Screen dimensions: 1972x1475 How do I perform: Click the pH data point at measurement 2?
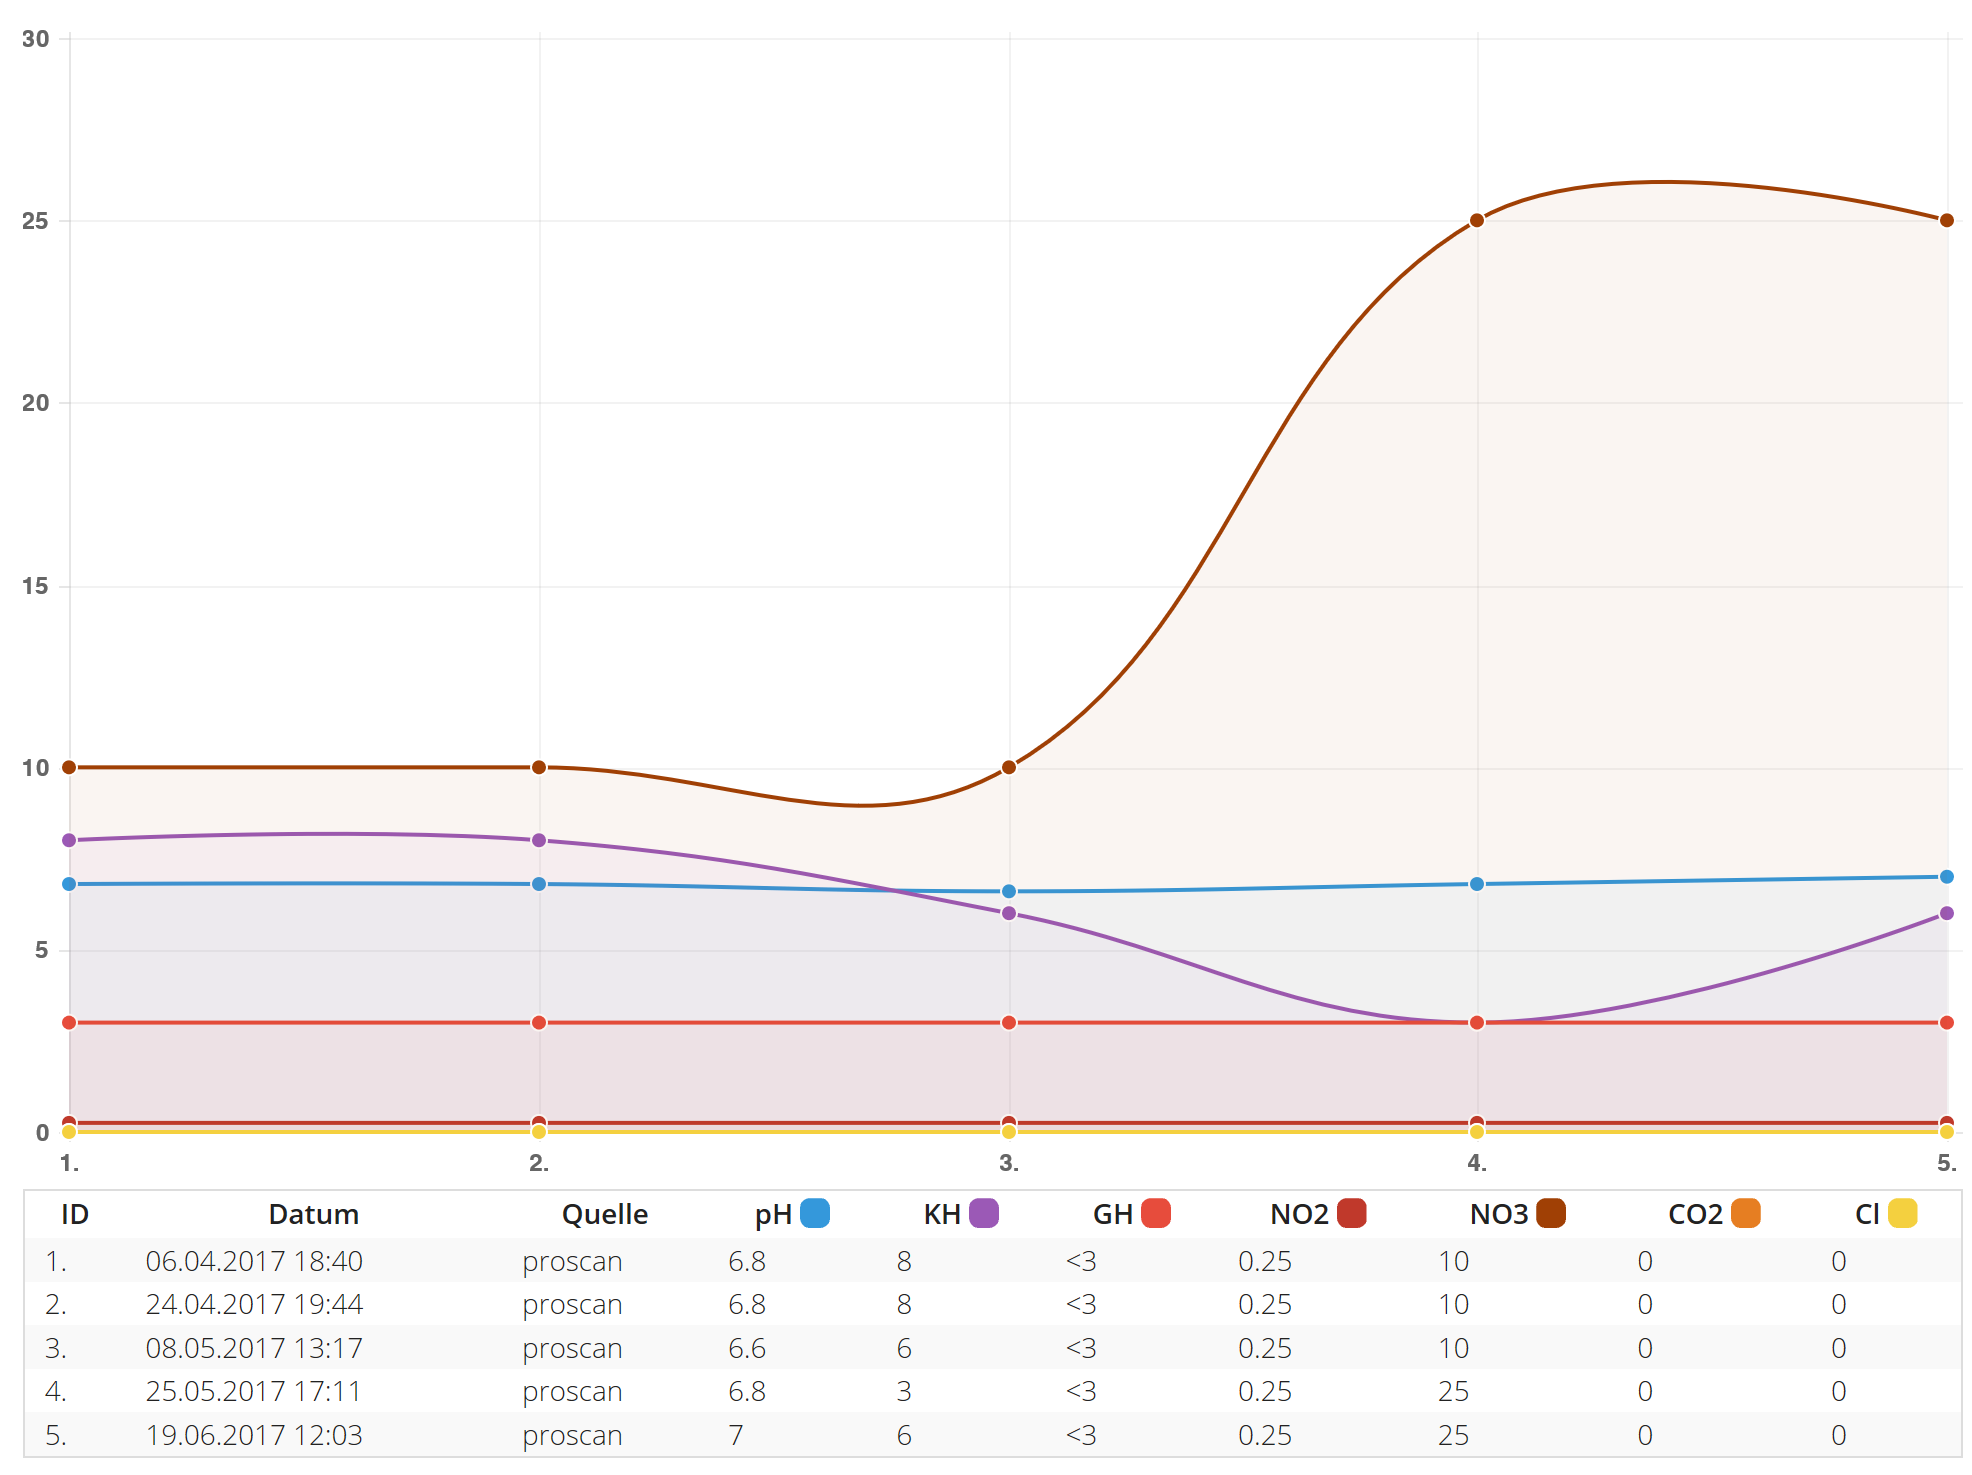(539, 884)
